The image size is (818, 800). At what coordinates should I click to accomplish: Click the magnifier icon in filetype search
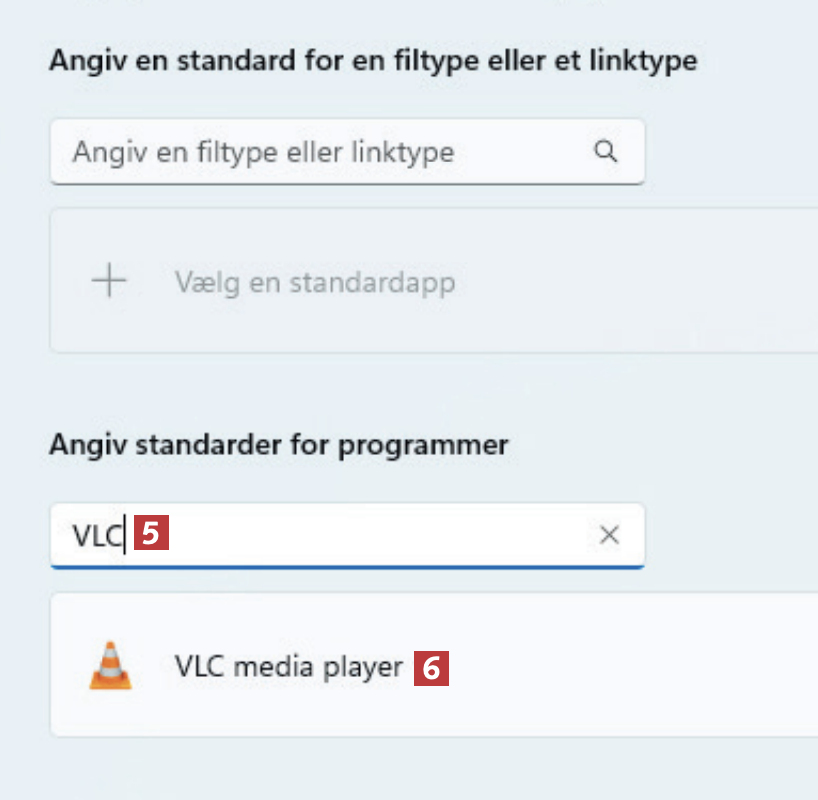coord(604,151)
